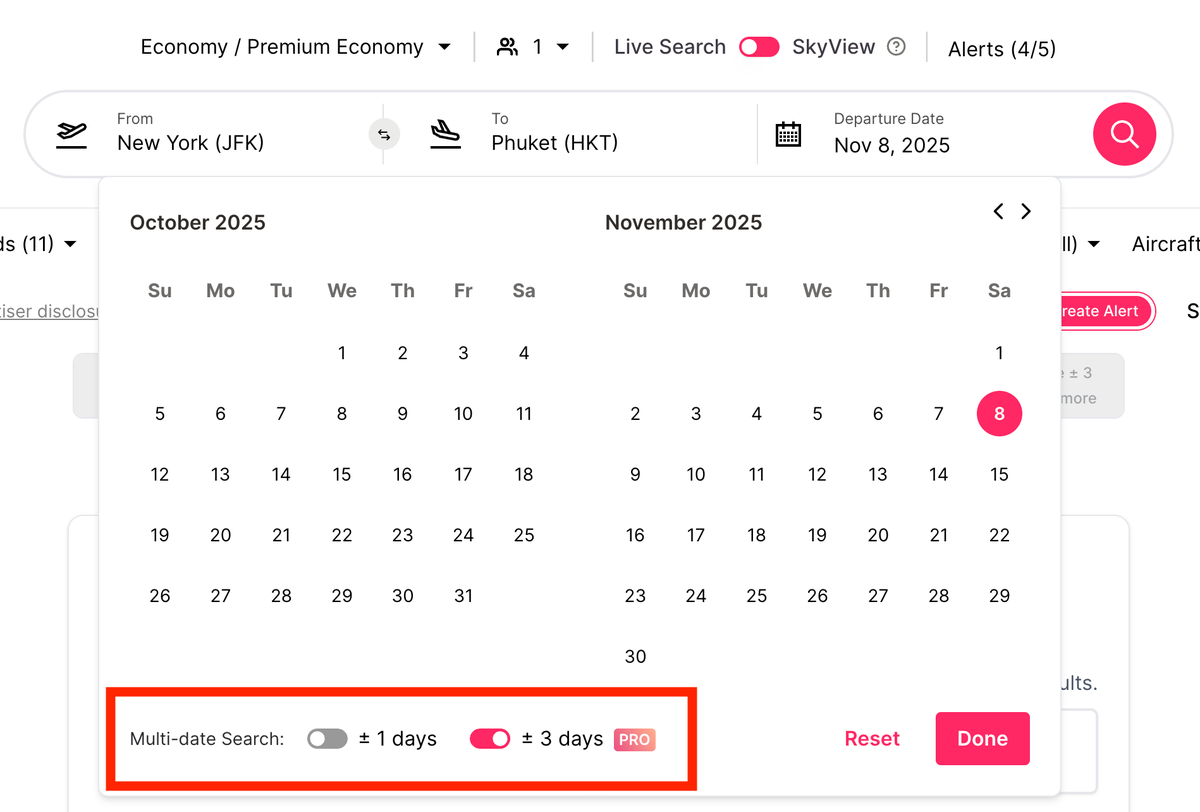Toggle Live Search / SkyView switch
Screen dimensions: 1200x812
click(x=759, y=47)
